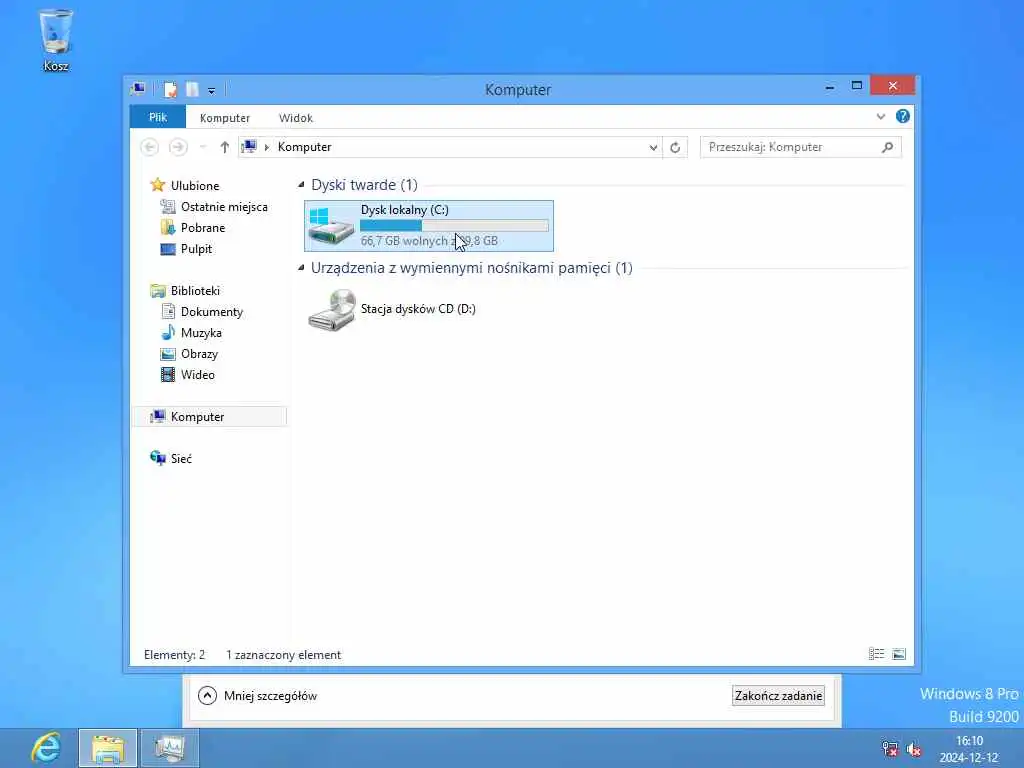The image size is (1024, 768).
Task: Open the Plik ribbon tab
Action: (157, 118)
